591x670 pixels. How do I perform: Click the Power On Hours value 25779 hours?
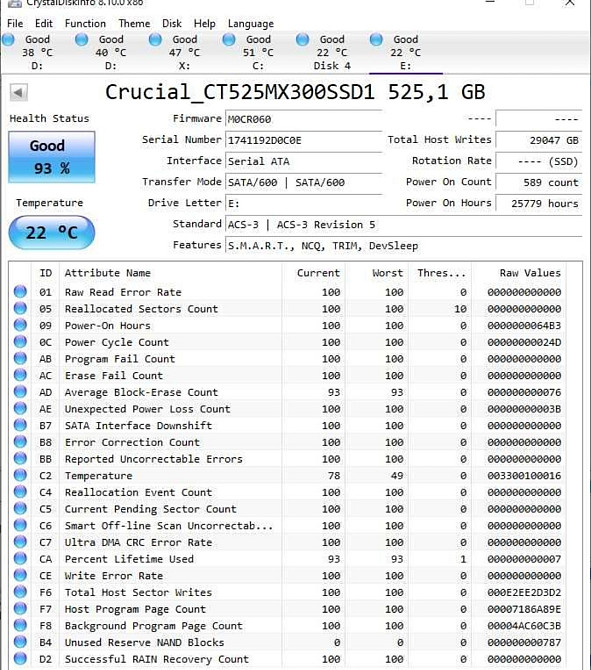coord(538,203)
